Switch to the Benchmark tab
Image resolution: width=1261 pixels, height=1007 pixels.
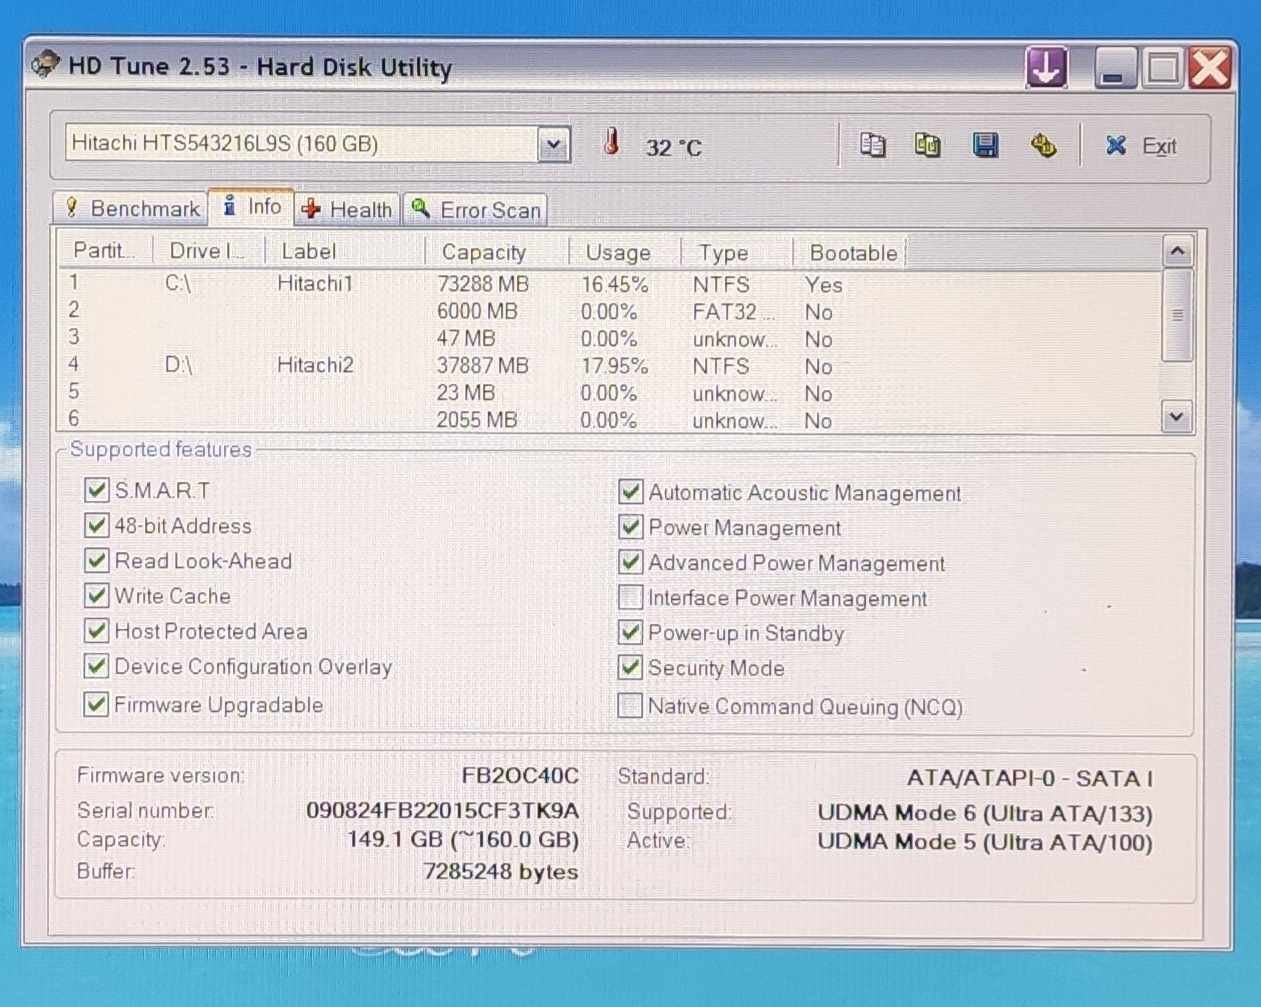131,208
